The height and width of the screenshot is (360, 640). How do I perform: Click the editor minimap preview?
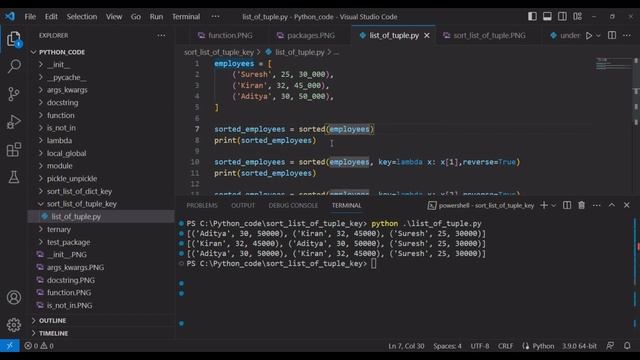click(613, 64)
